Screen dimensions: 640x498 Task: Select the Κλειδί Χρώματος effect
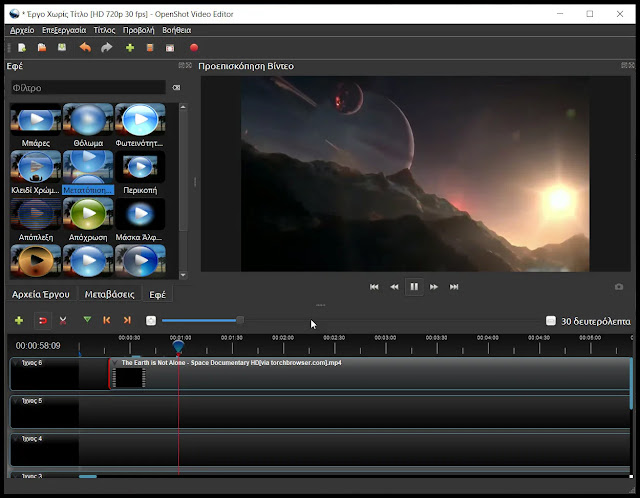[x=36, y=167]
